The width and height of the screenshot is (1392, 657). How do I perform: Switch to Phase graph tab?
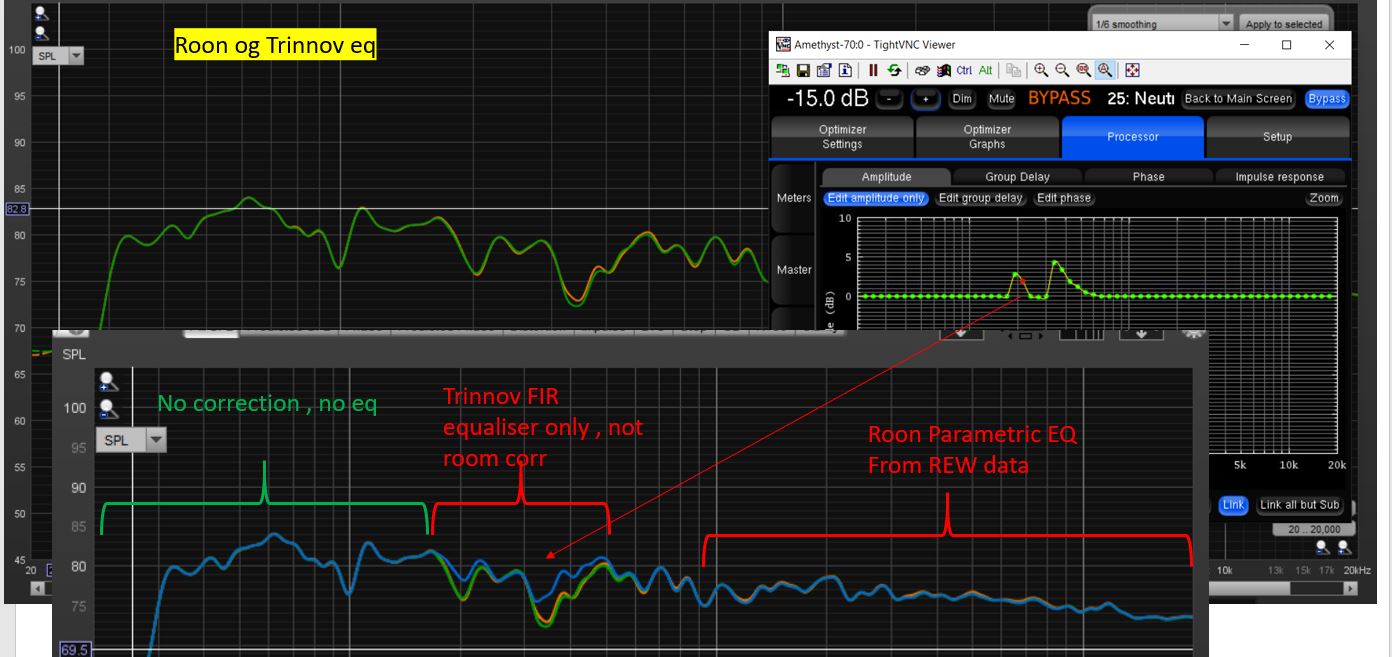(x=1148, y=177)
